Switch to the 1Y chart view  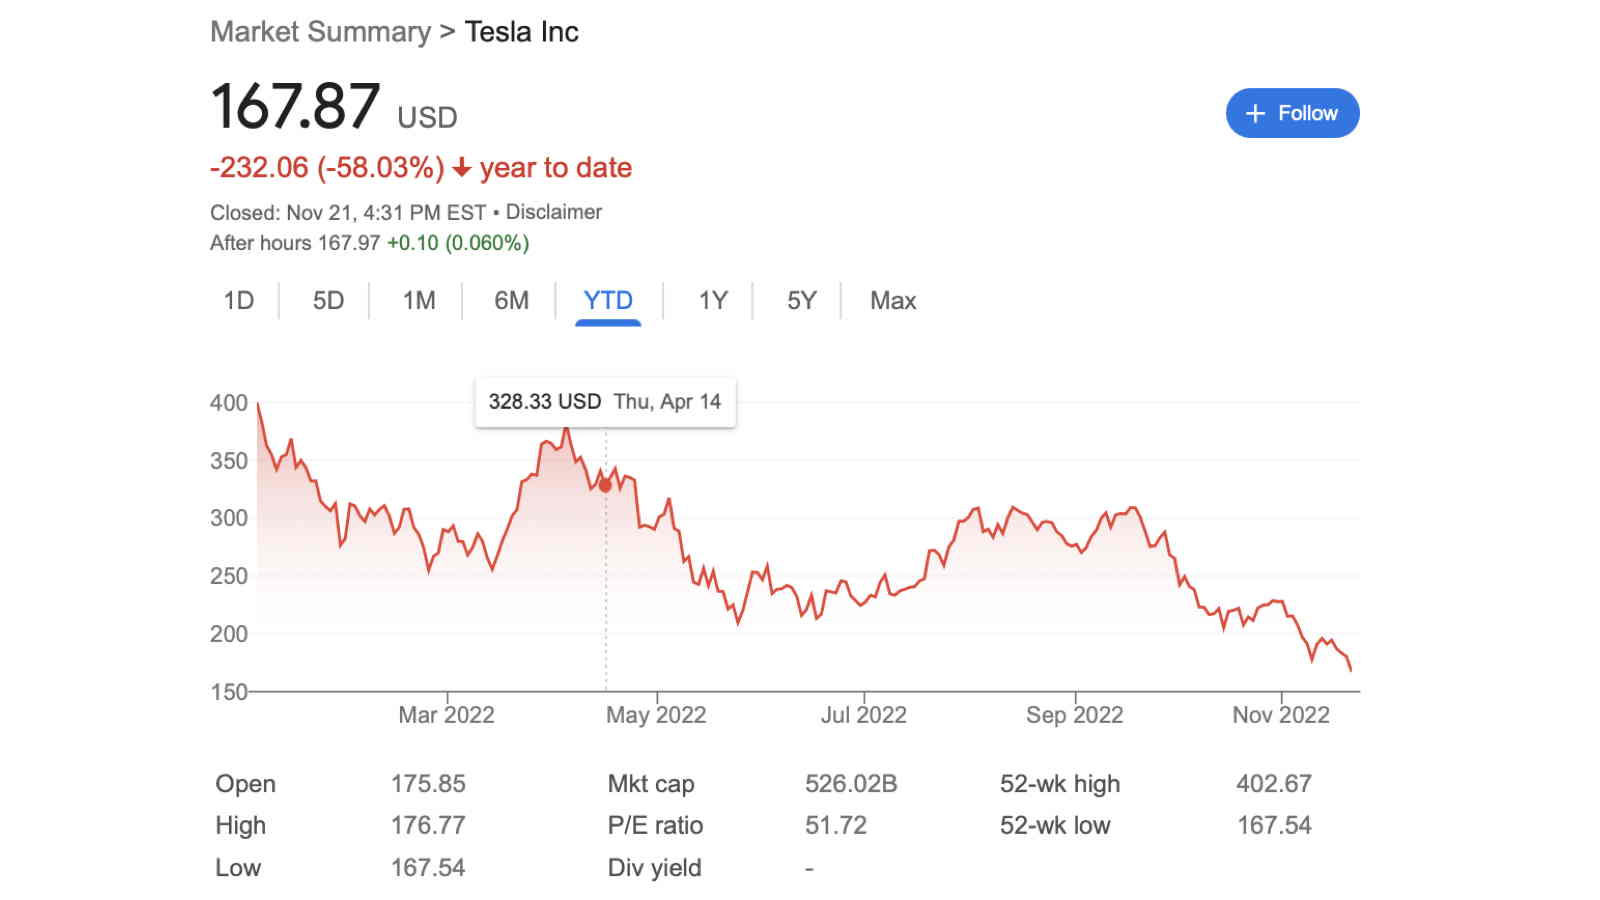click(x=712, y=301)
